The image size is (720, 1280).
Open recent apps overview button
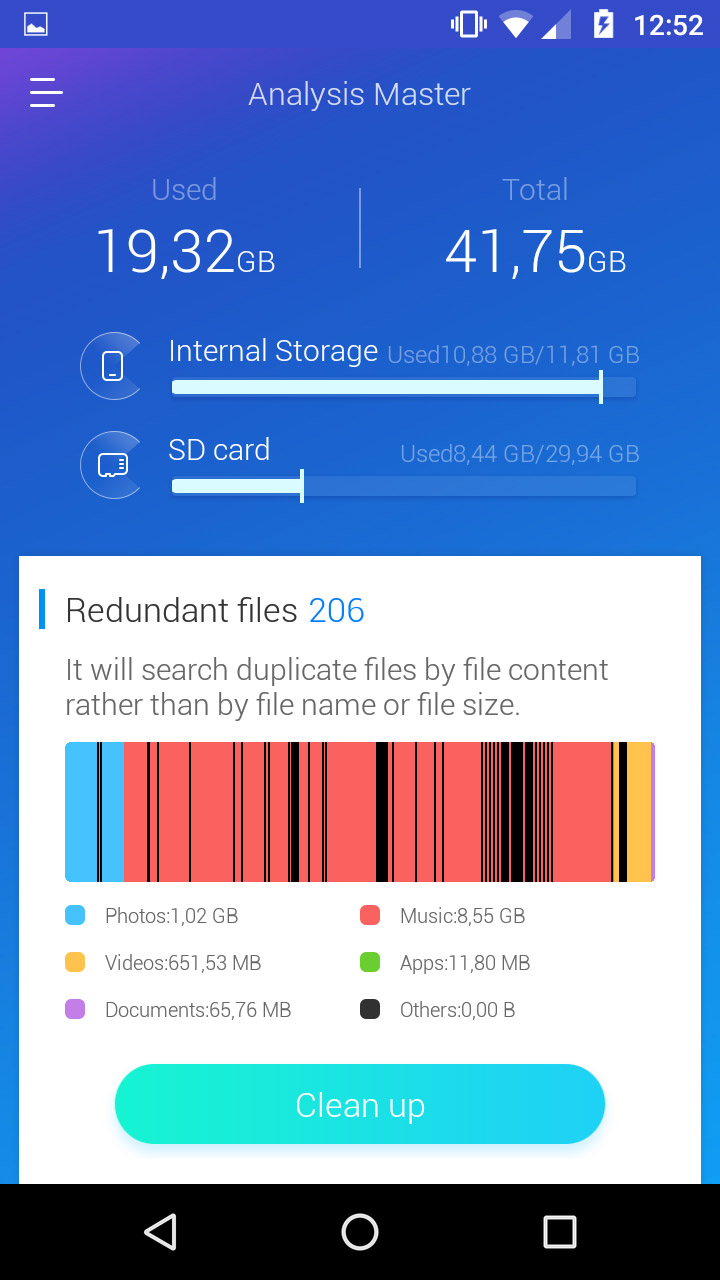[559, 1232]
